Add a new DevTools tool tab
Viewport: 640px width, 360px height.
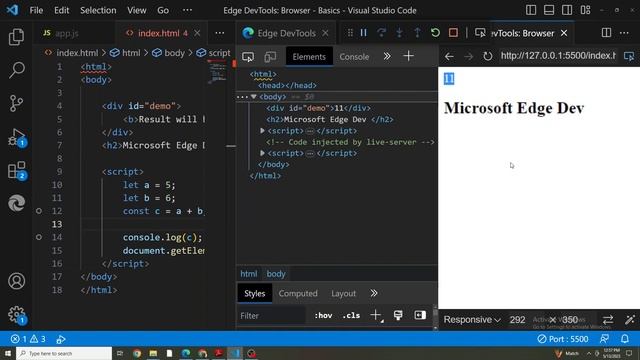click(409, 56)
